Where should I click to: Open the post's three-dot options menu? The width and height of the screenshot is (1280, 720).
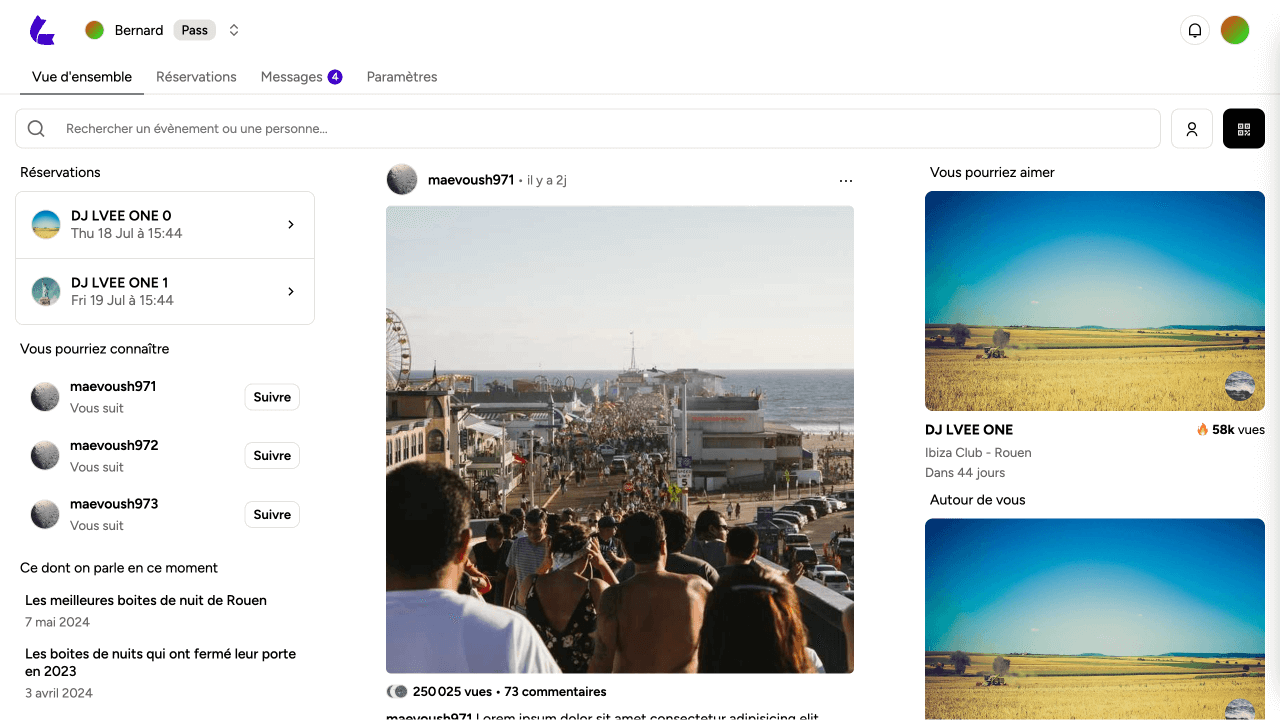(845, 181)
